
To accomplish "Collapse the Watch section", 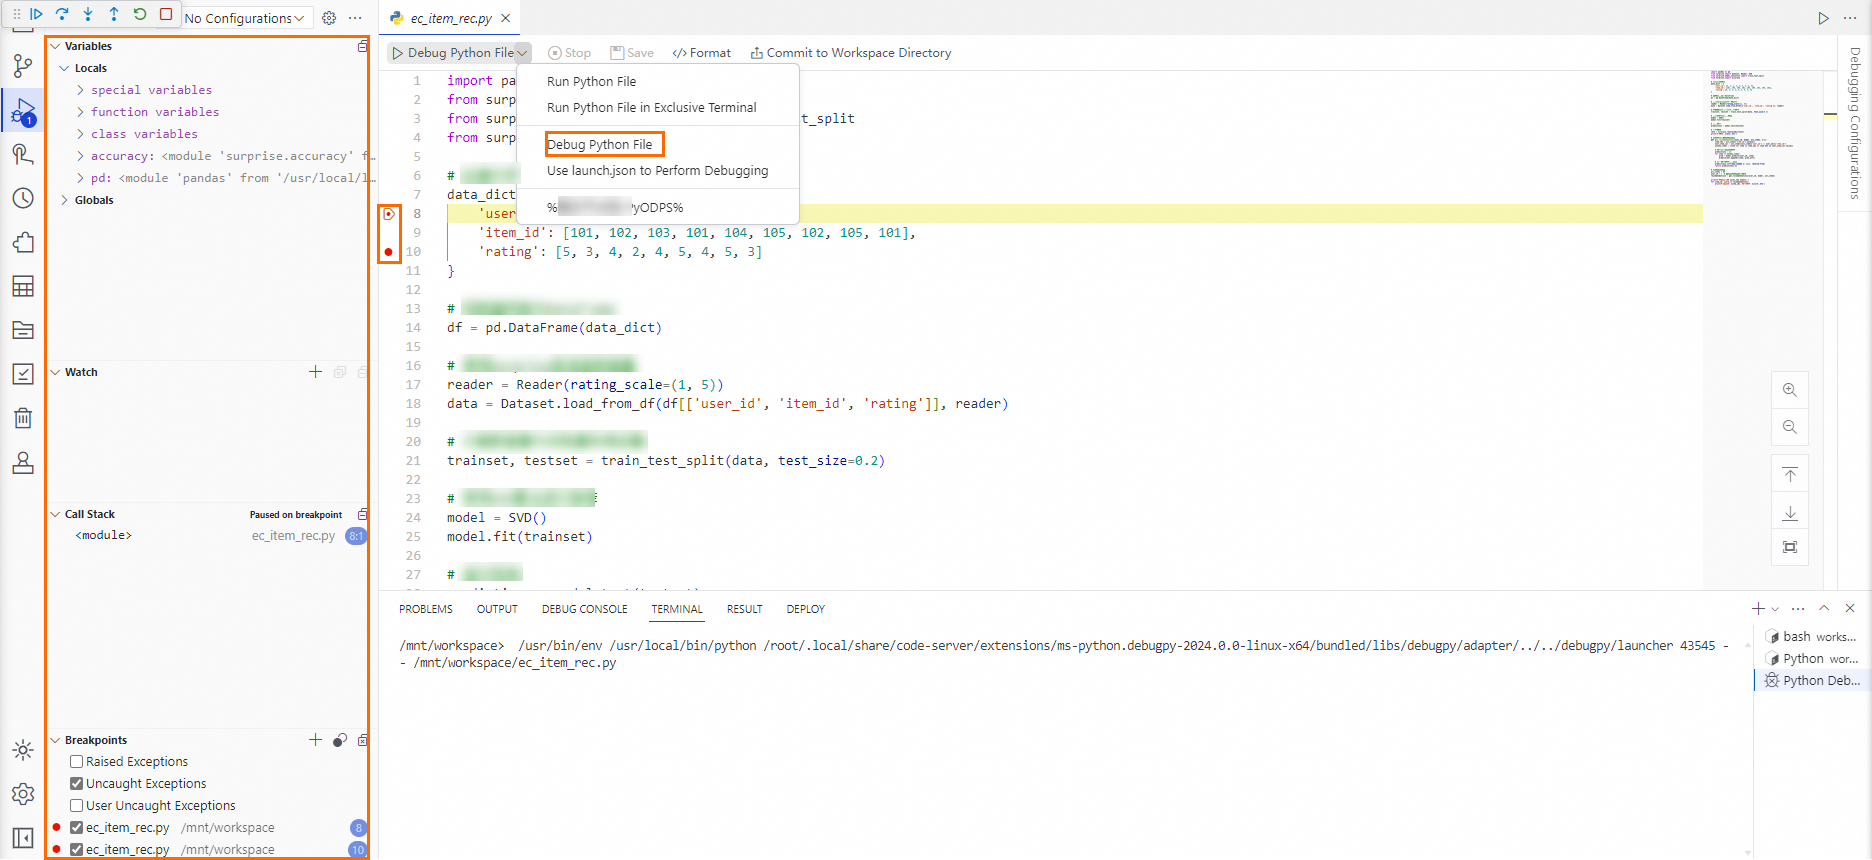I will 56,372.
